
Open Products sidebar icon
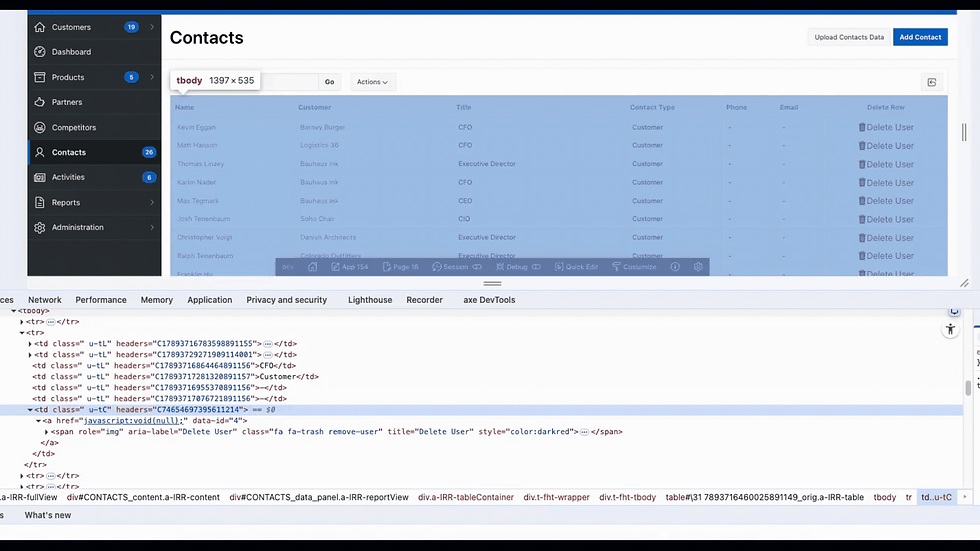pyautogui.click(x=40, y=77)
